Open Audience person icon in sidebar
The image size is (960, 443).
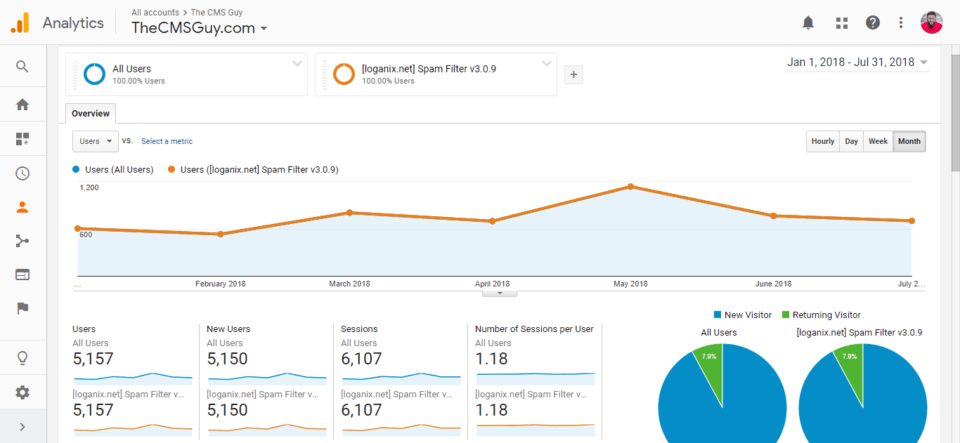point(23,207)
